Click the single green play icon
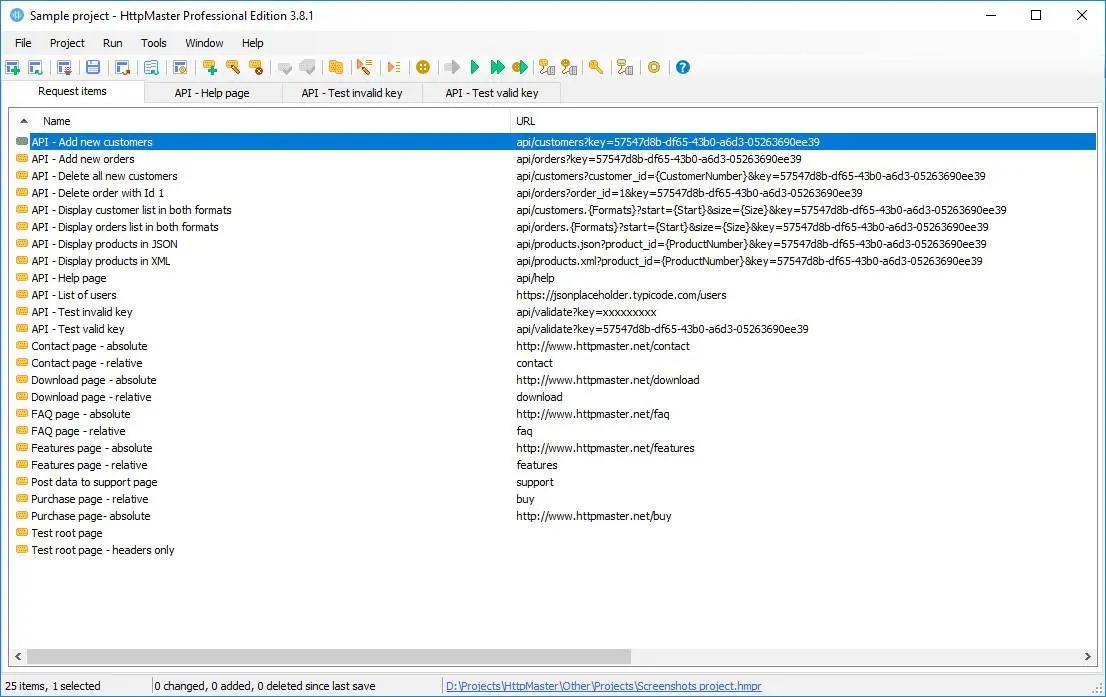This screenshot has width=1106, height=697. tap(475, 67)
